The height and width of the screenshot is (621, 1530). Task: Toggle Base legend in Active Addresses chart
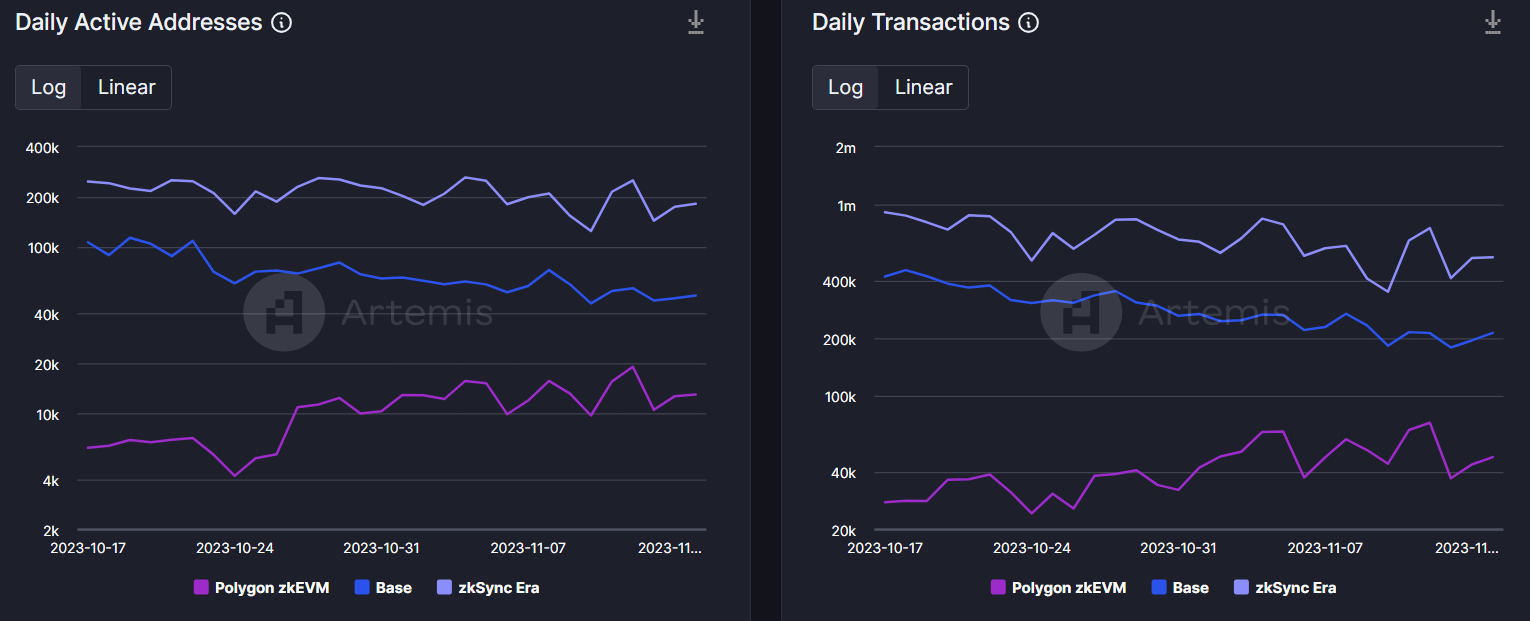click(x=383, y=588)
